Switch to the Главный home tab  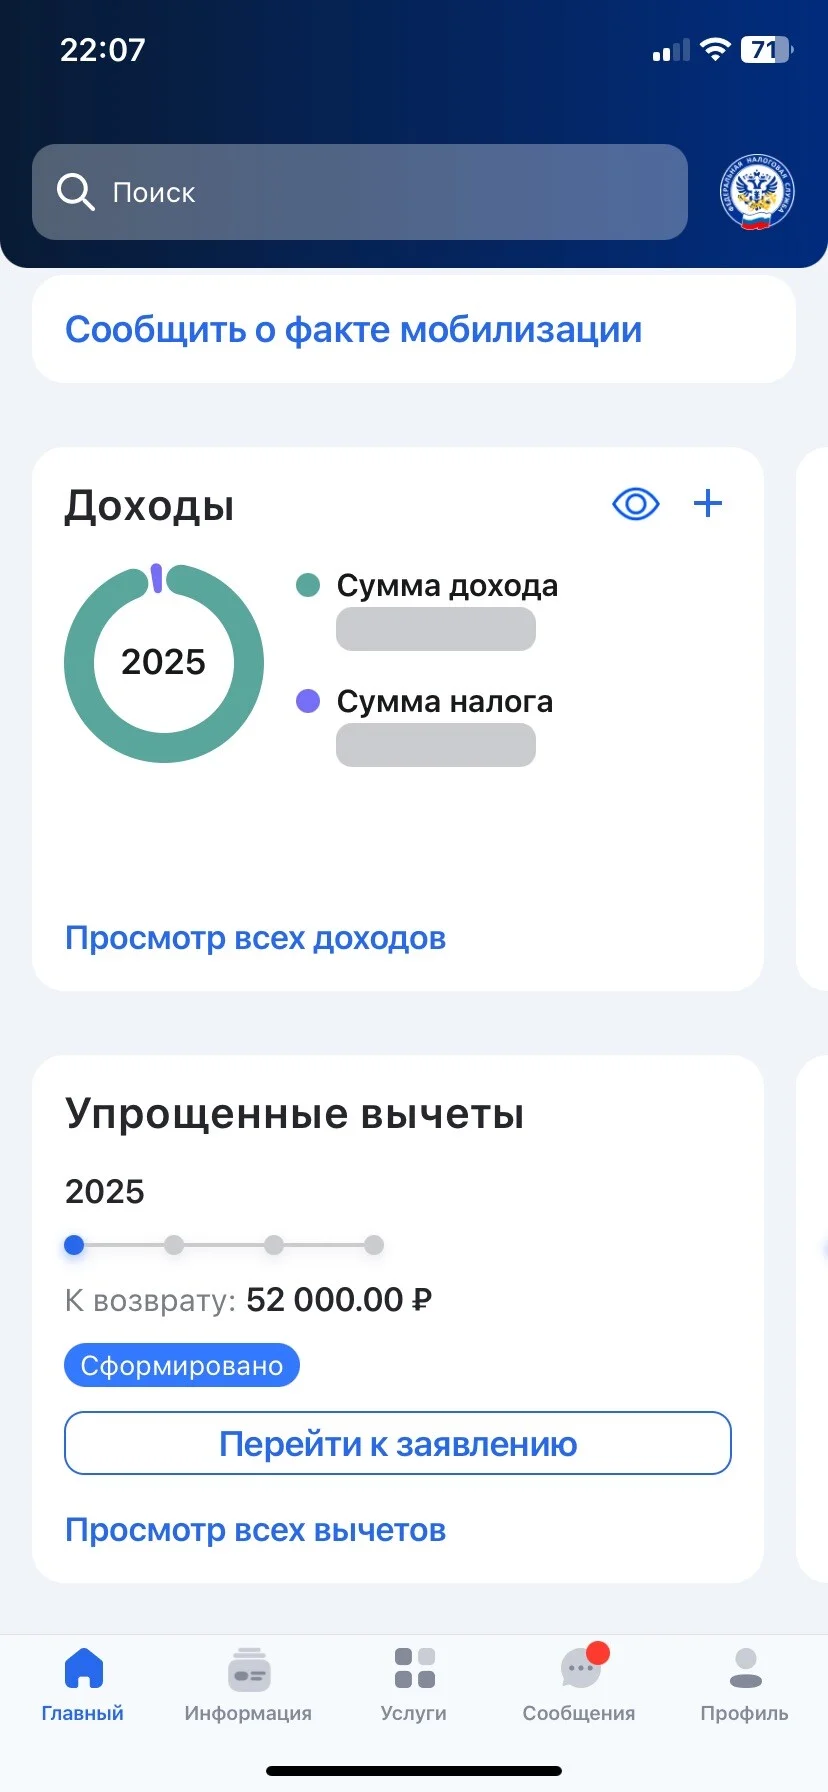(x=83, y=1685)
